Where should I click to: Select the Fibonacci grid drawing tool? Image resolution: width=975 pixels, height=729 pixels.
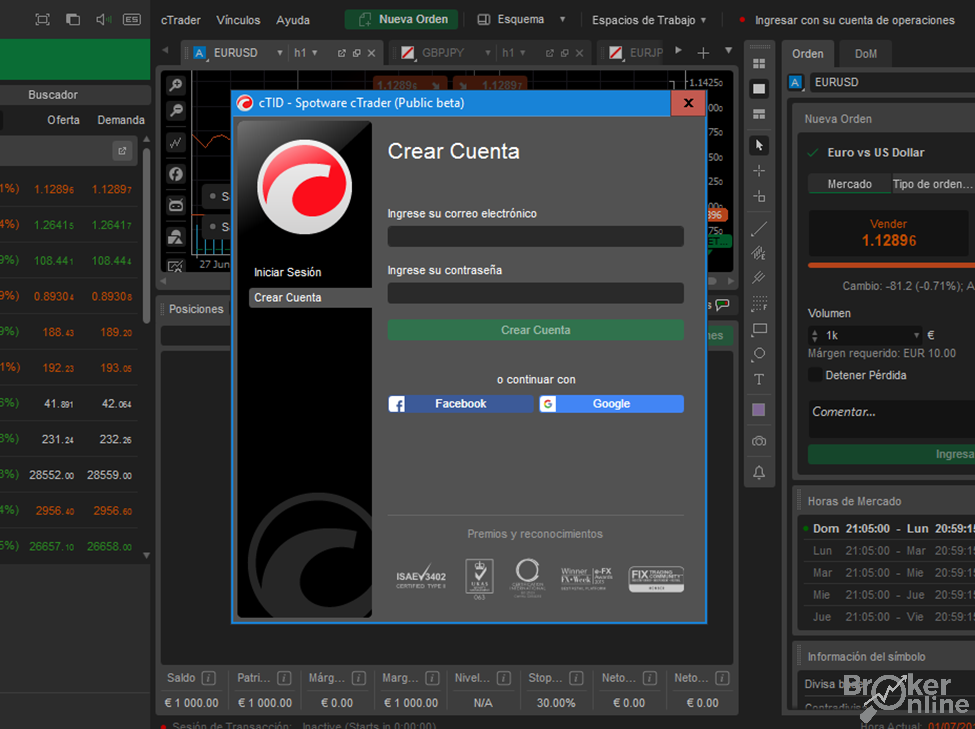tap(759, 303)
